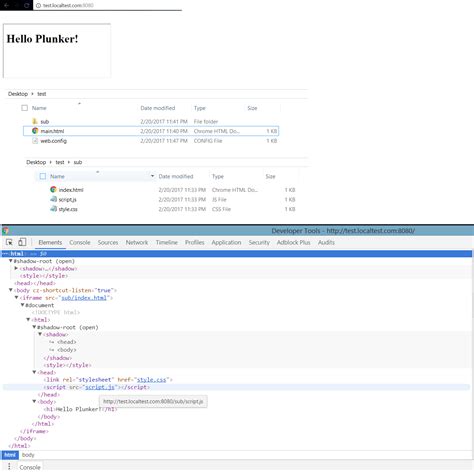Check the select-all checkbox in sub folder
The image size is (474, 472).
[43, 176]
